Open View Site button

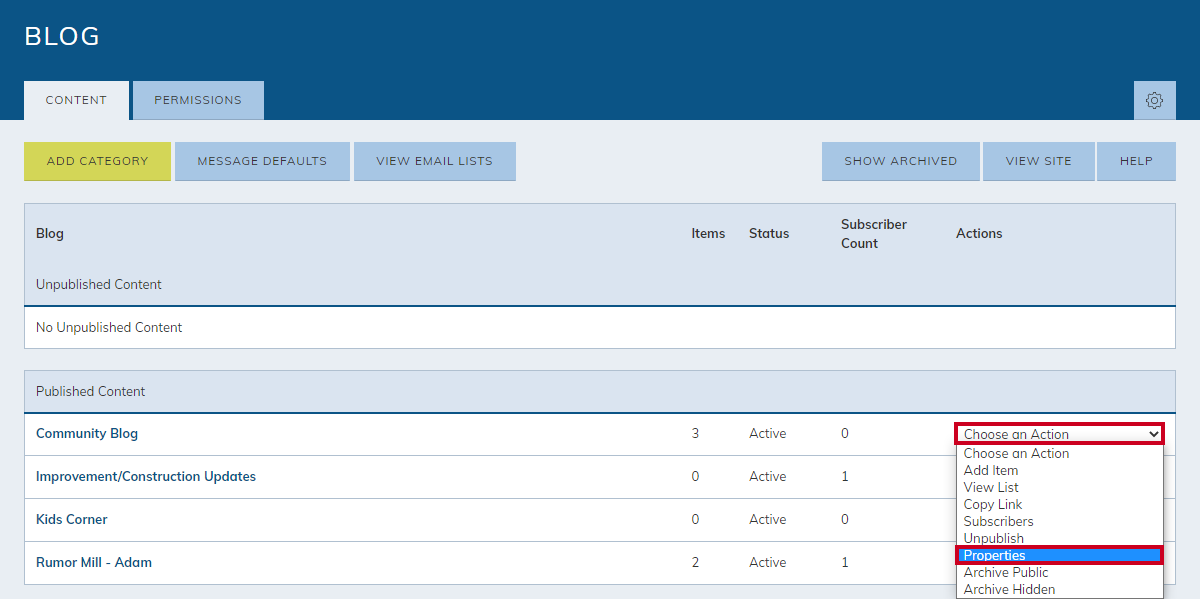(1038, 161)
